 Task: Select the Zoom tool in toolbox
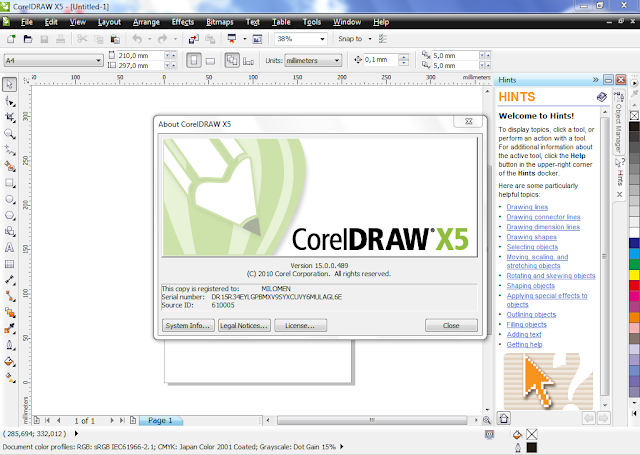tap(10, 134)
